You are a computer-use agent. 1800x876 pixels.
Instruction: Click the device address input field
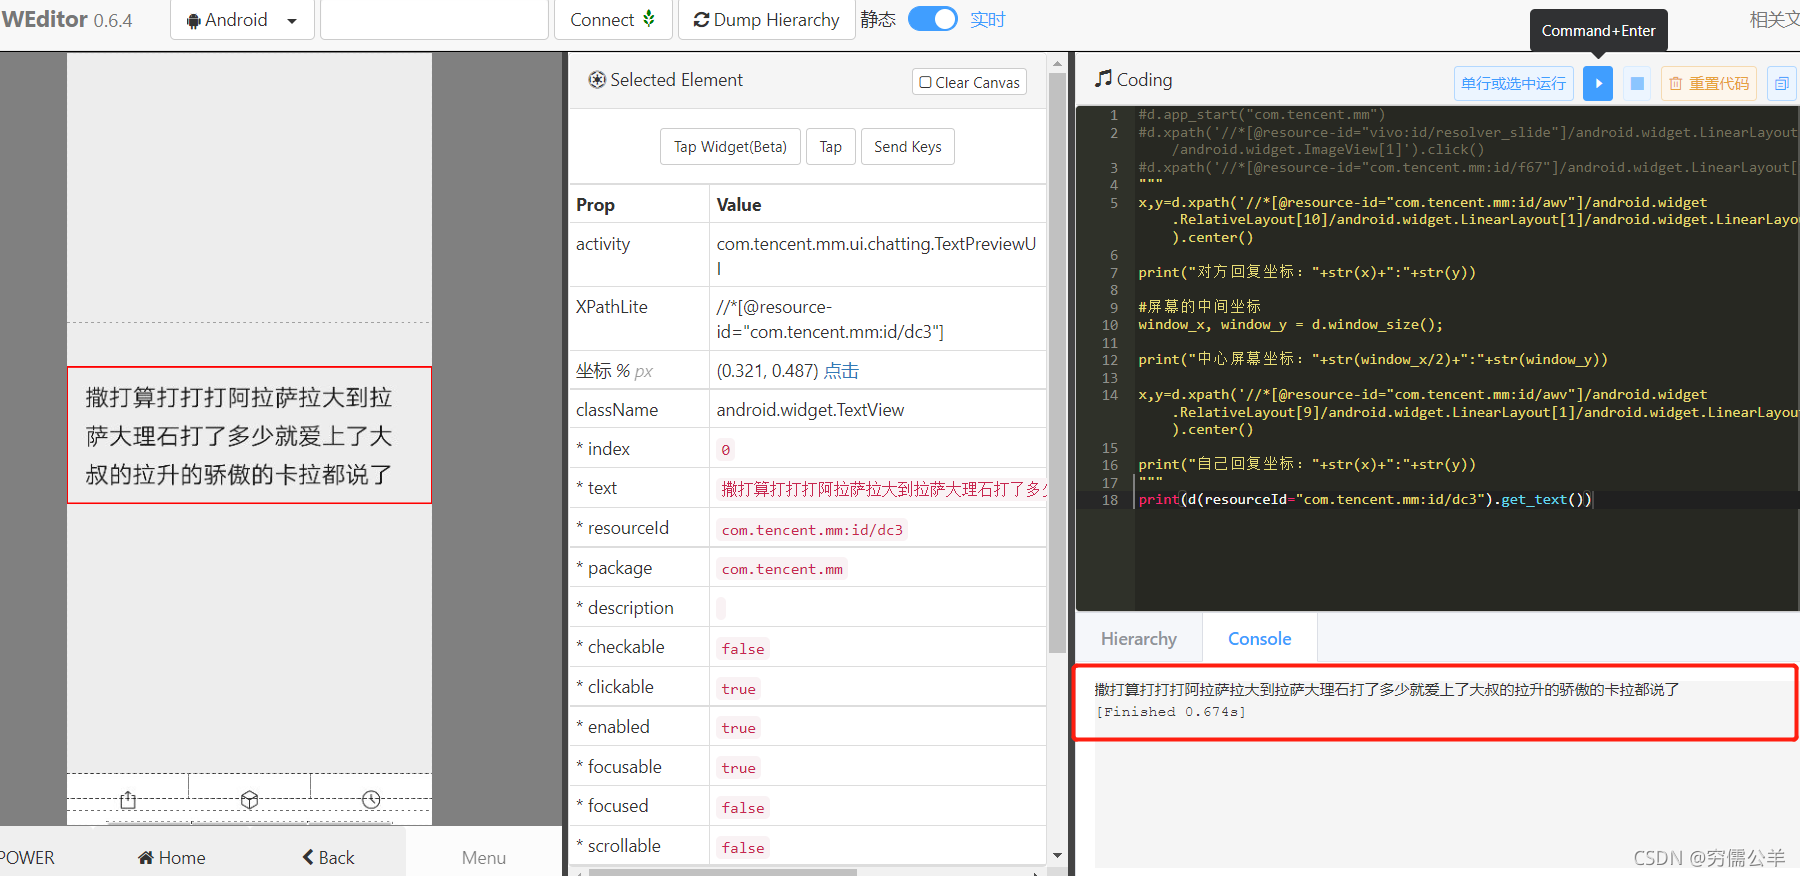pos(434,20)
